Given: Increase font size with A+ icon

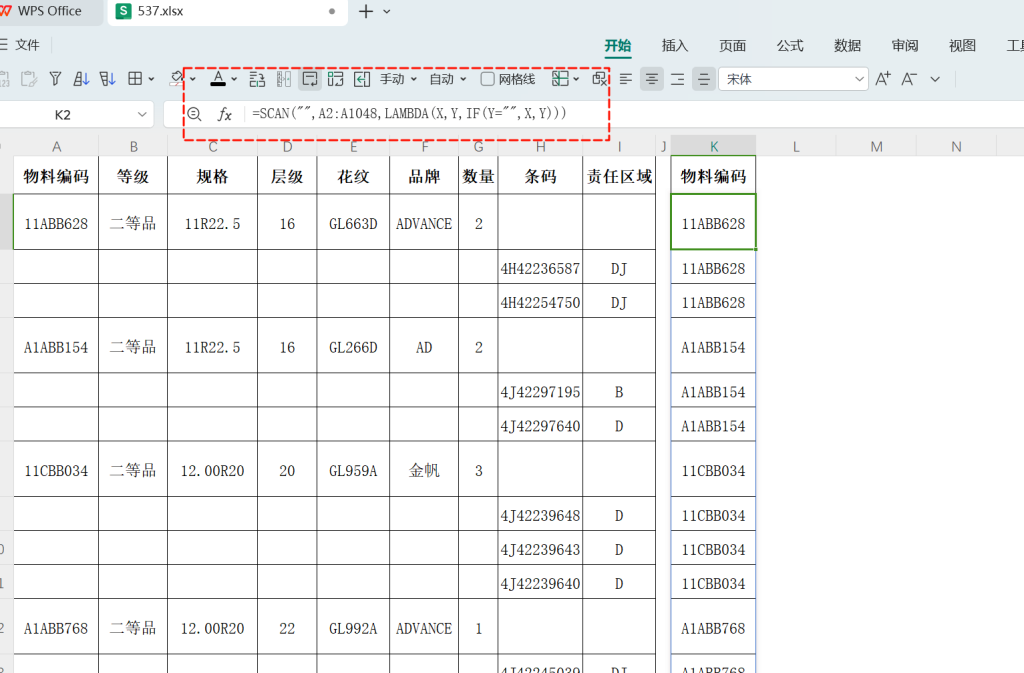Looking at the screenshot, I should point(883,79).
